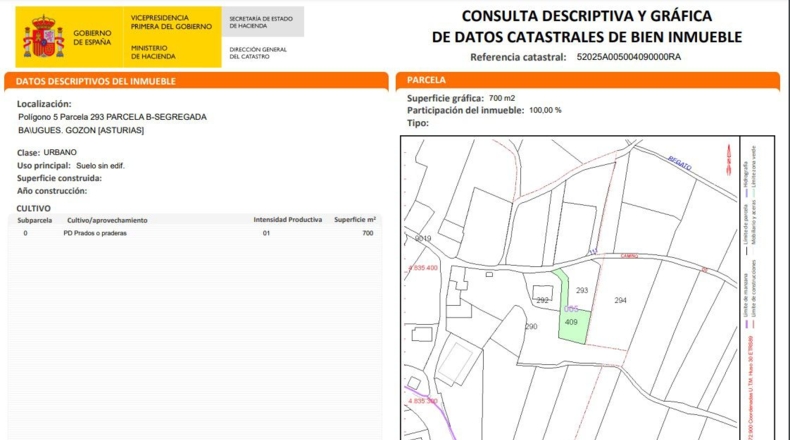
Task: Click the purple '005' polygon label on map
Action: pyautogui.click(x=571, y=309)
